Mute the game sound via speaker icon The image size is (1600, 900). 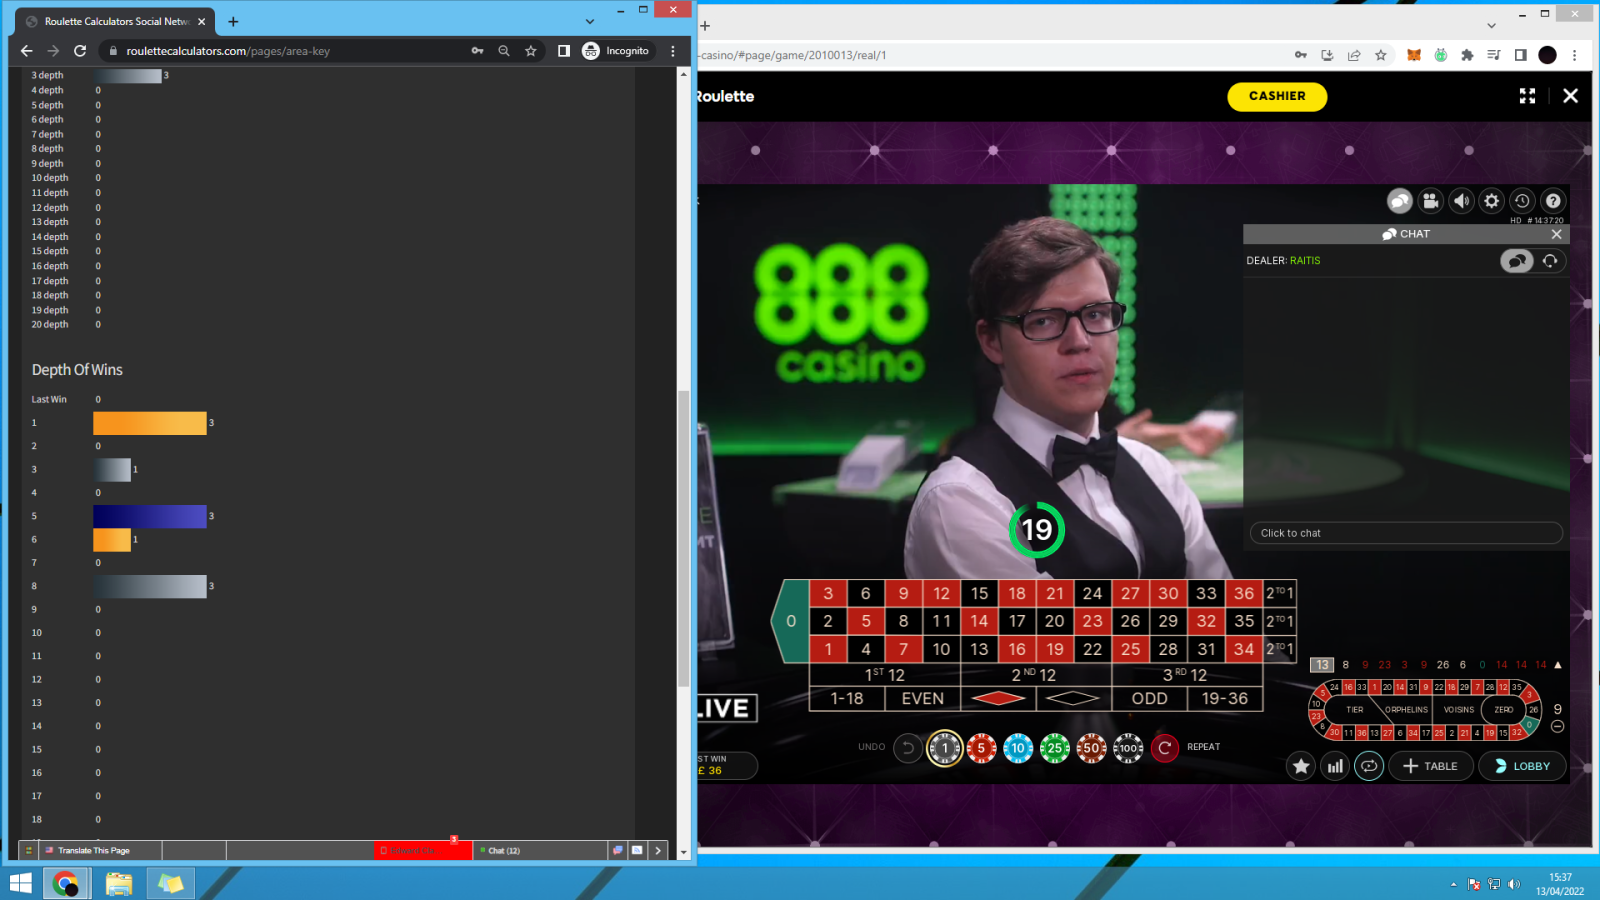pos(1461,201)
